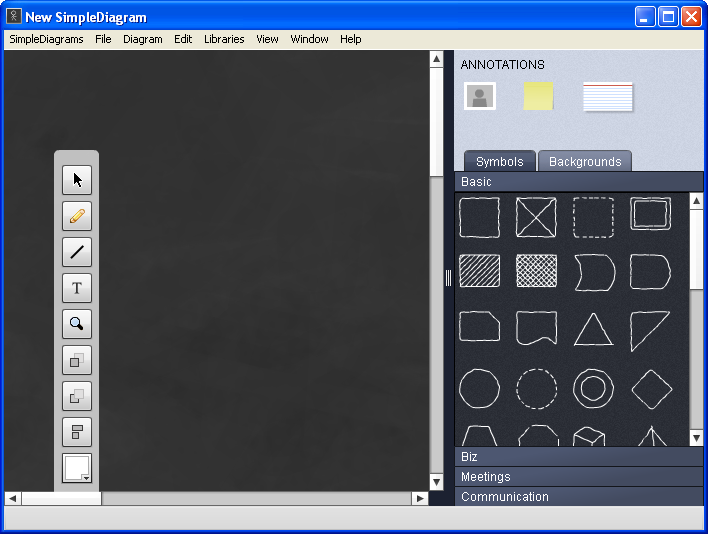
Task: Choose the cut-corner card symbol
Action: coord(480,326)
